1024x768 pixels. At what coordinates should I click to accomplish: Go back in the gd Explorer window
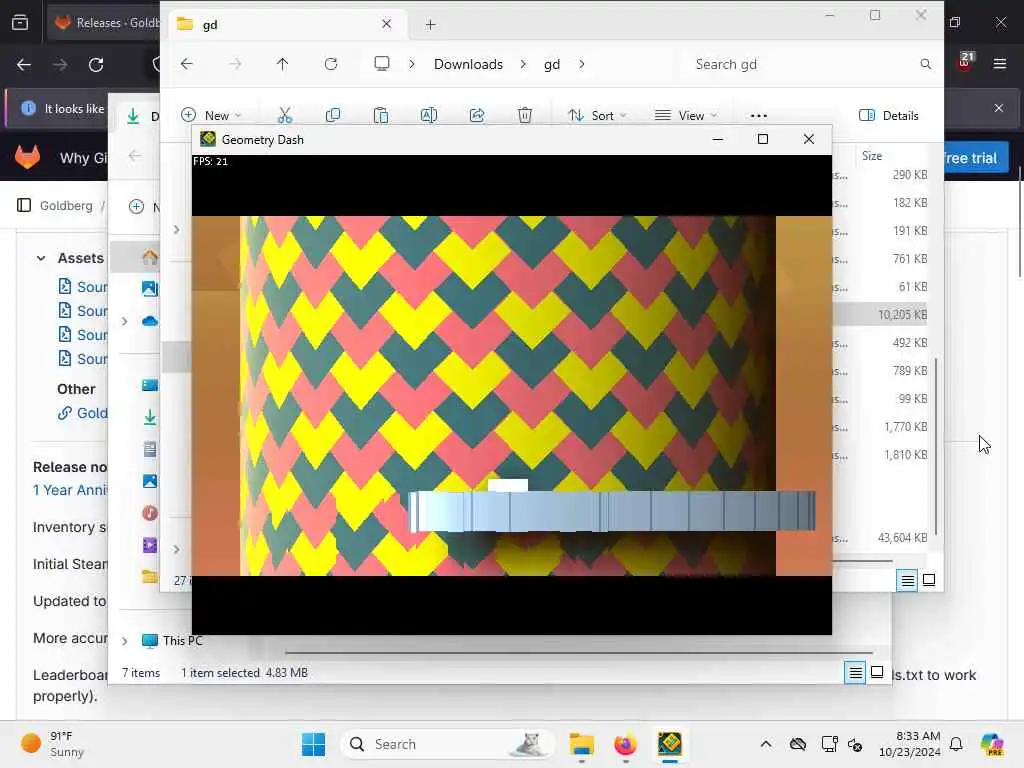click(x=187, y=64)
